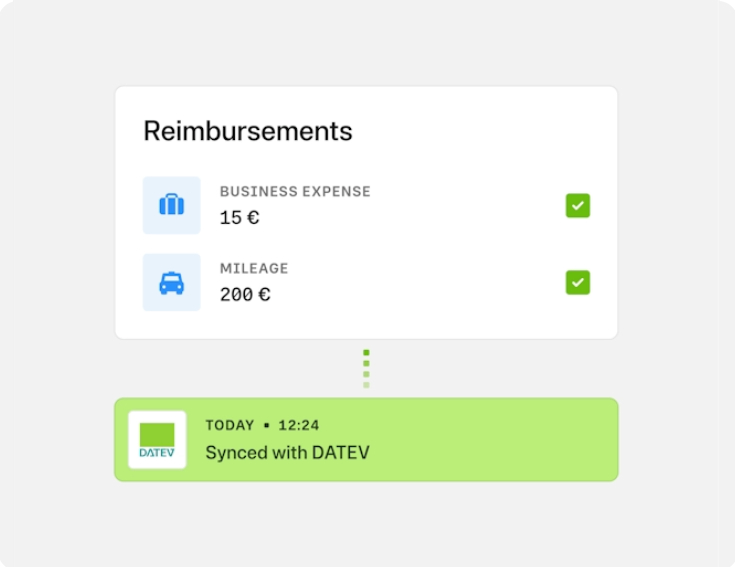
Task: Click the bullet between TODAY and 12:24
Action: (267, 426)
